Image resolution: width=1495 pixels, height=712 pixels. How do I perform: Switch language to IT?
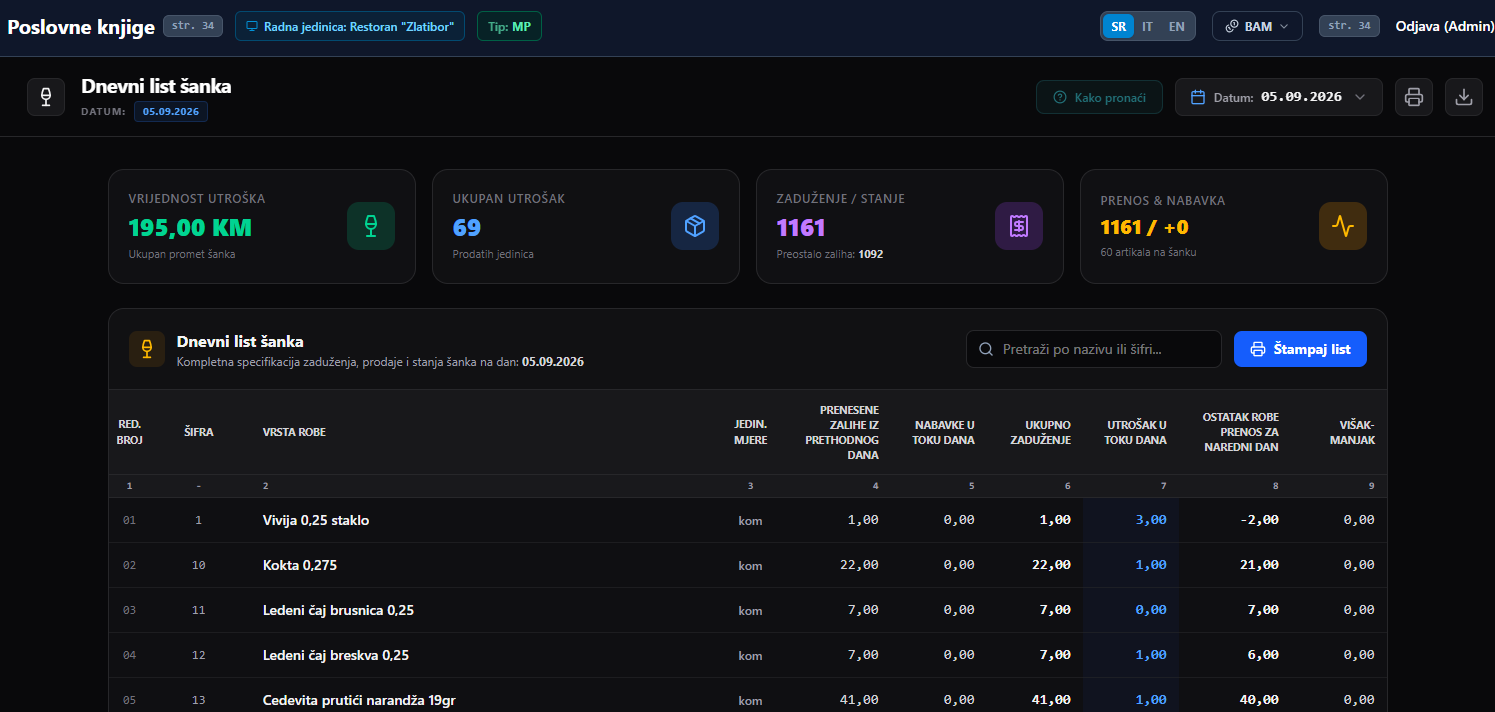point(1147,27)
